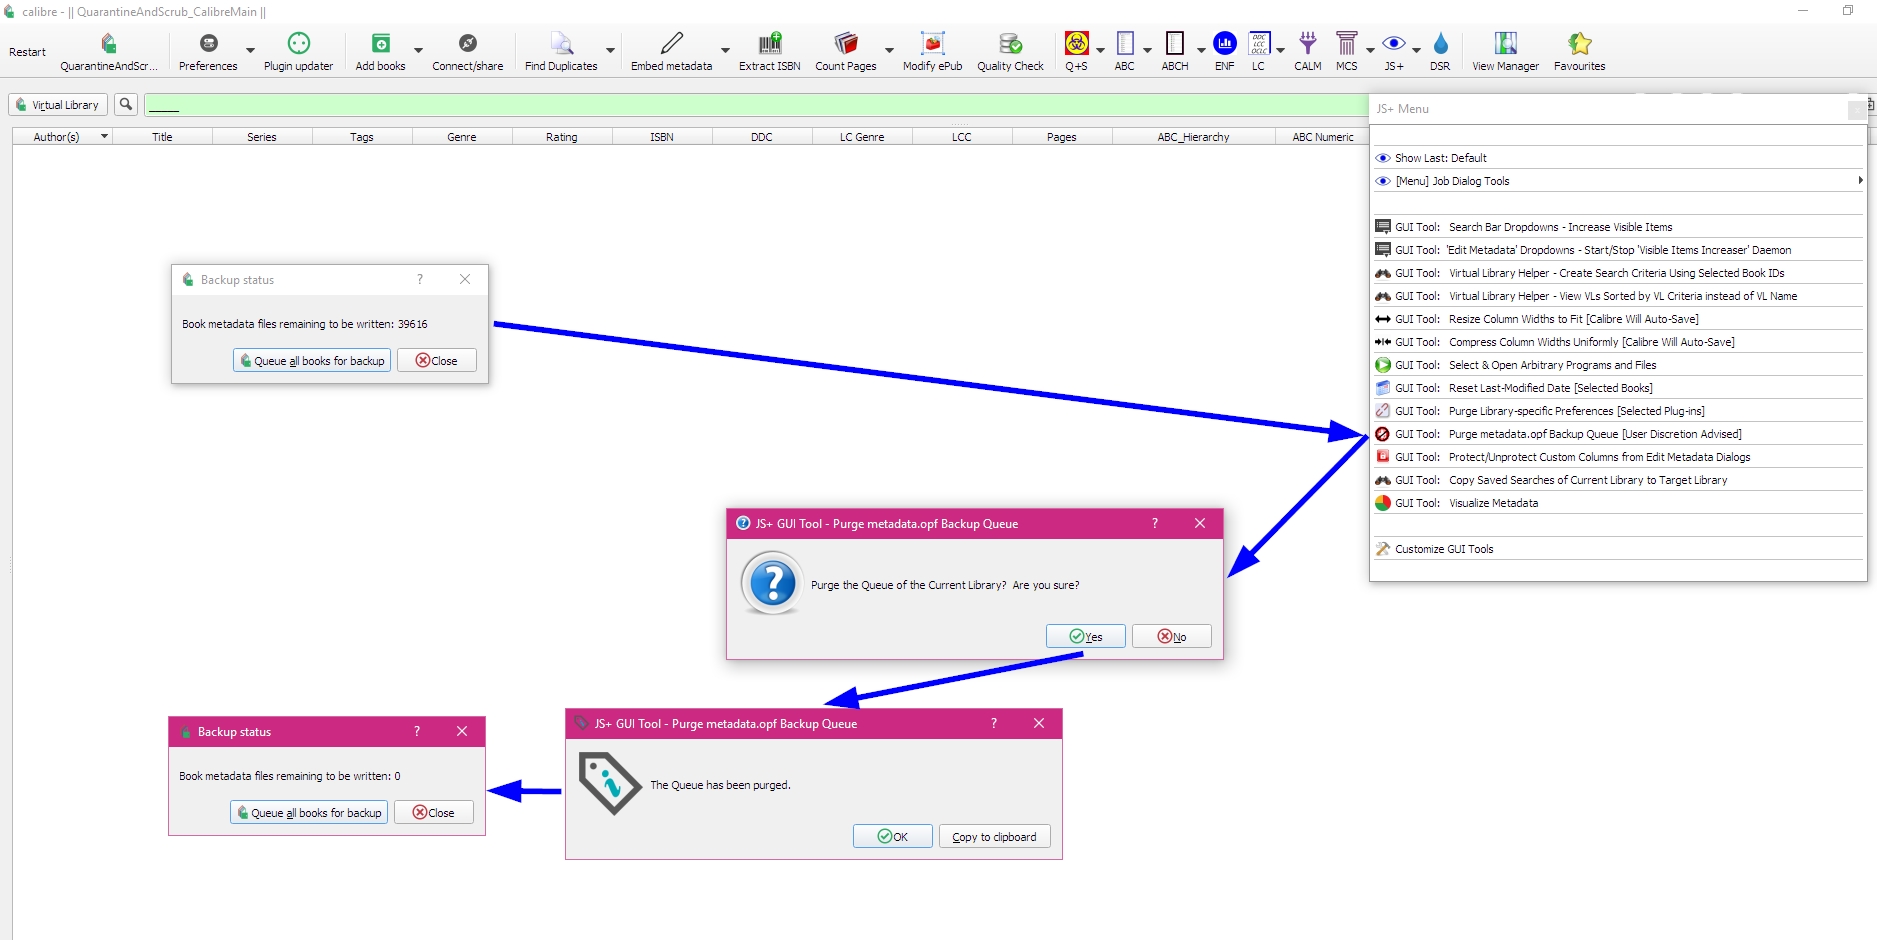Choose Resize Column Widths to Fit
Screen dimensions: 1877x940
[1618, 319]
